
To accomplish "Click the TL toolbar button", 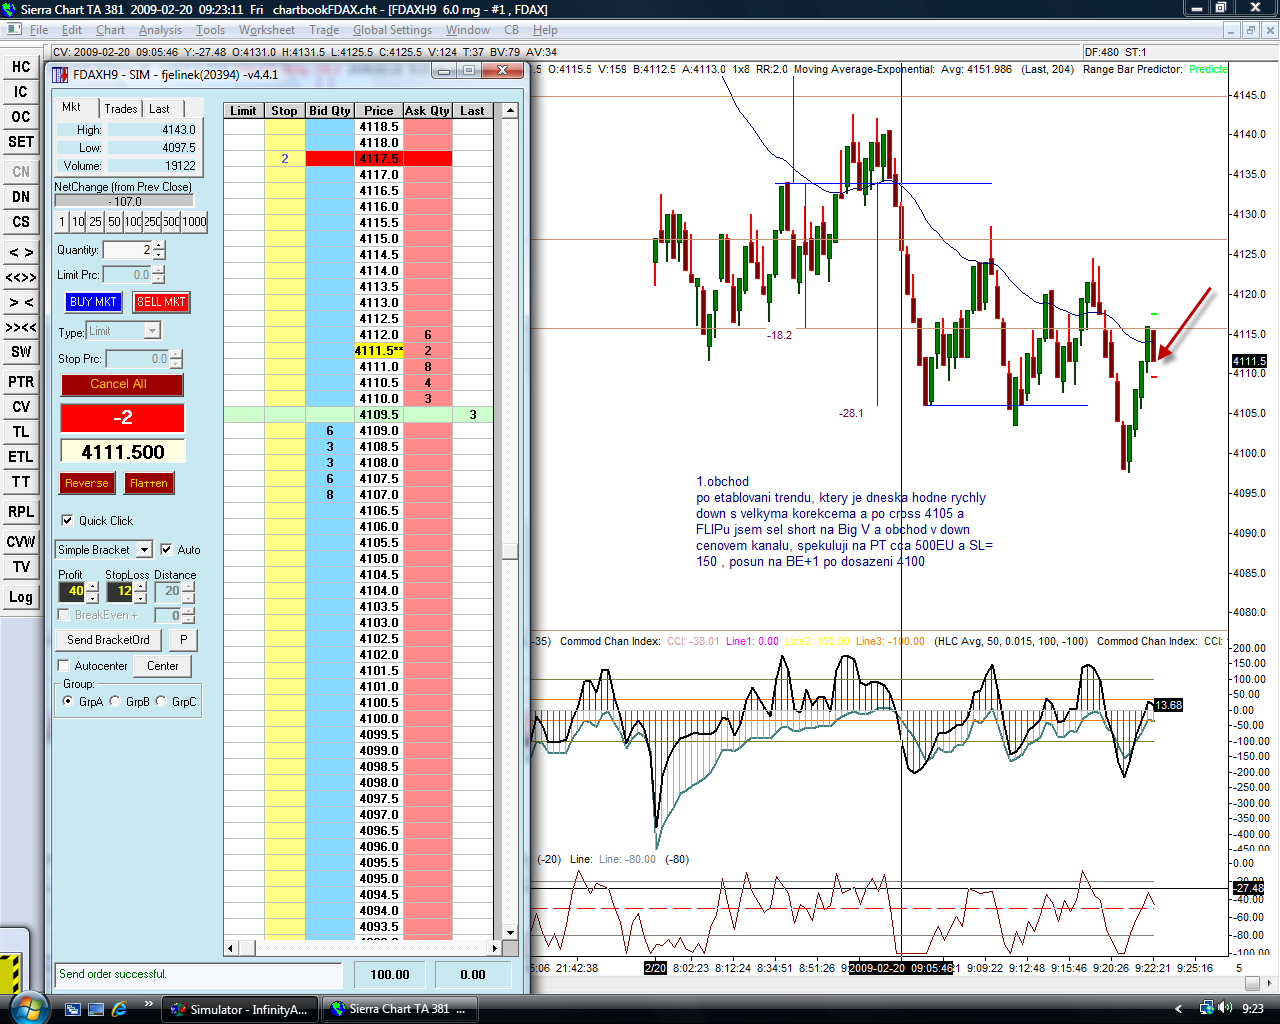I will click(21, 432).
